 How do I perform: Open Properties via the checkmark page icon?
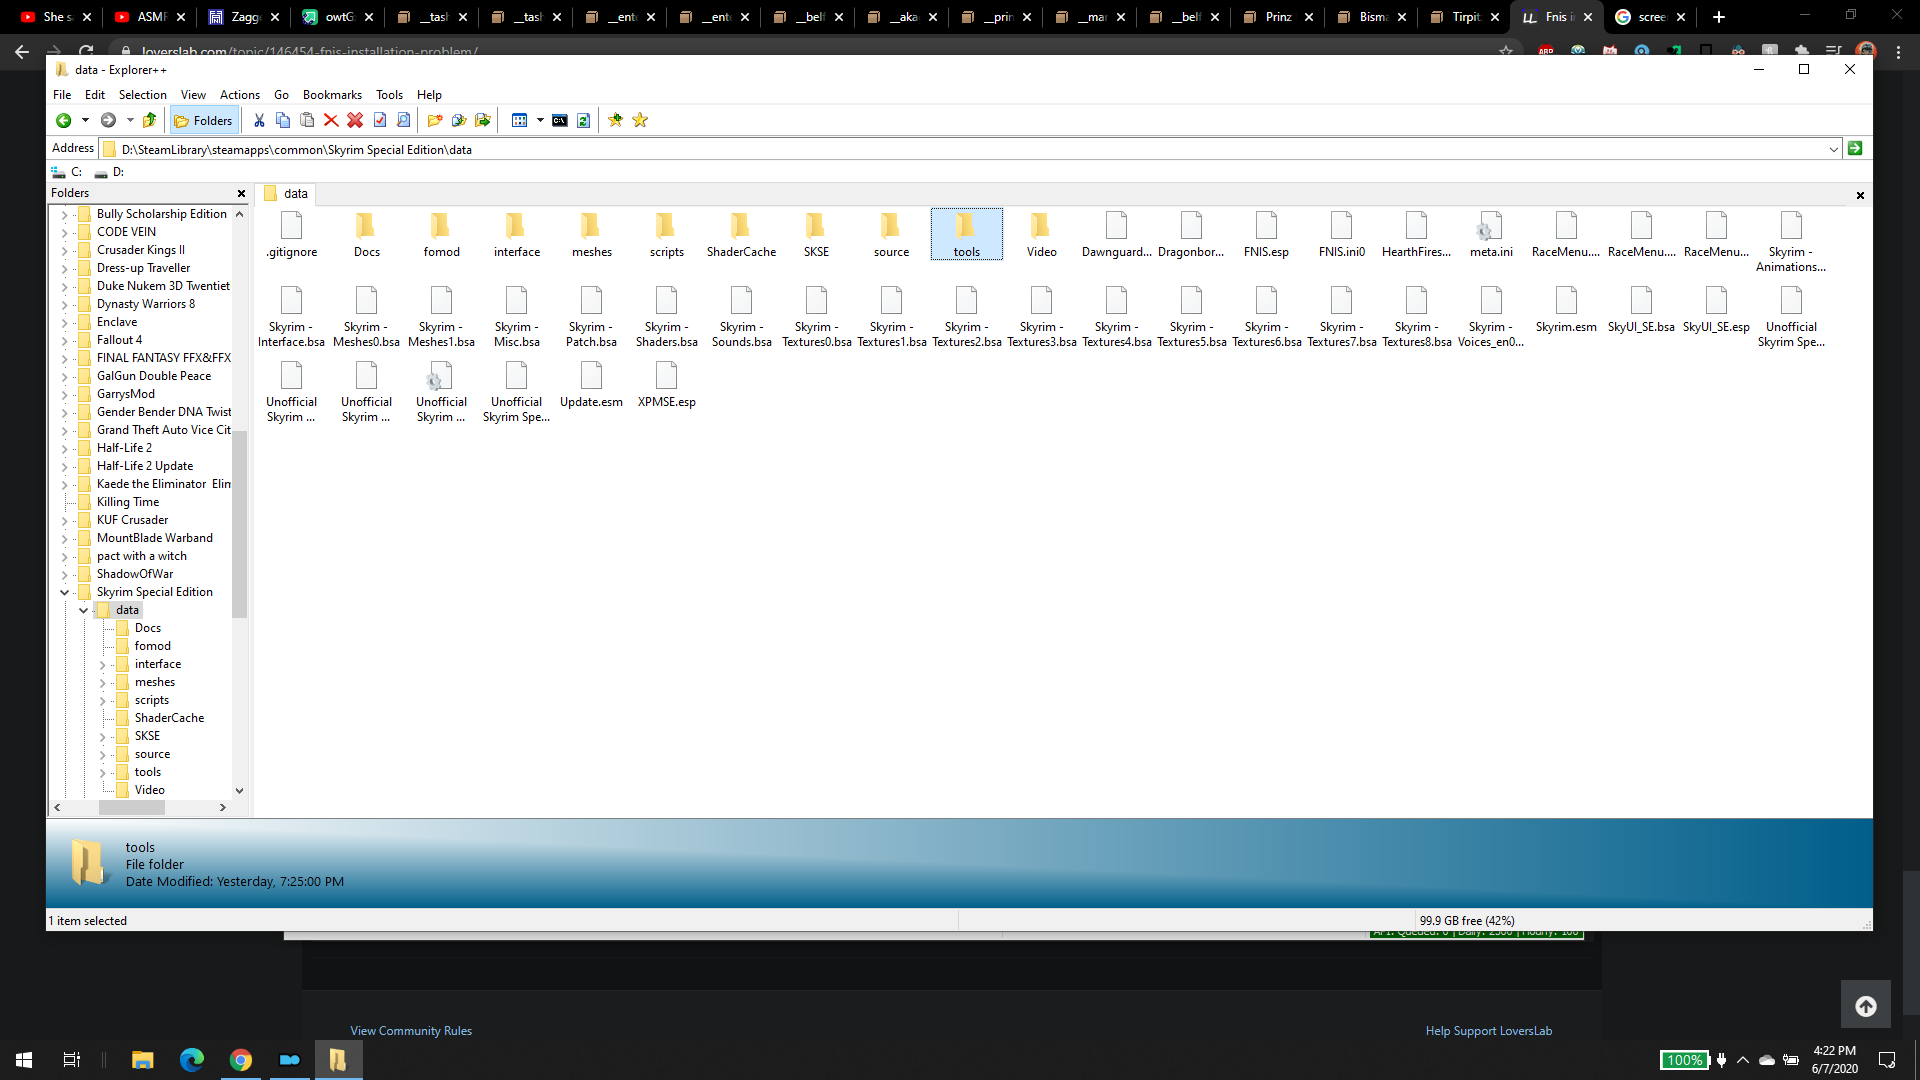click(380, 121)
